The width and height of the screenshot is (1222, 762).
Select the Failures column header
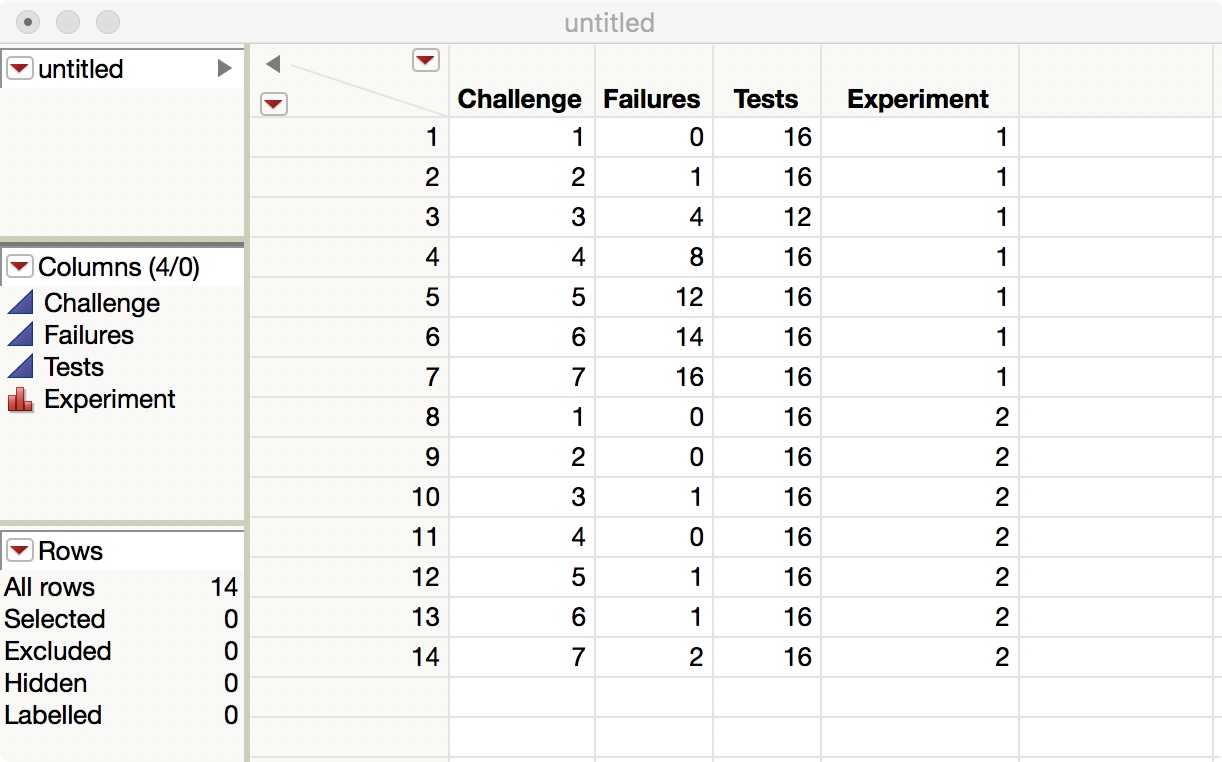click(x=651, y=99)
